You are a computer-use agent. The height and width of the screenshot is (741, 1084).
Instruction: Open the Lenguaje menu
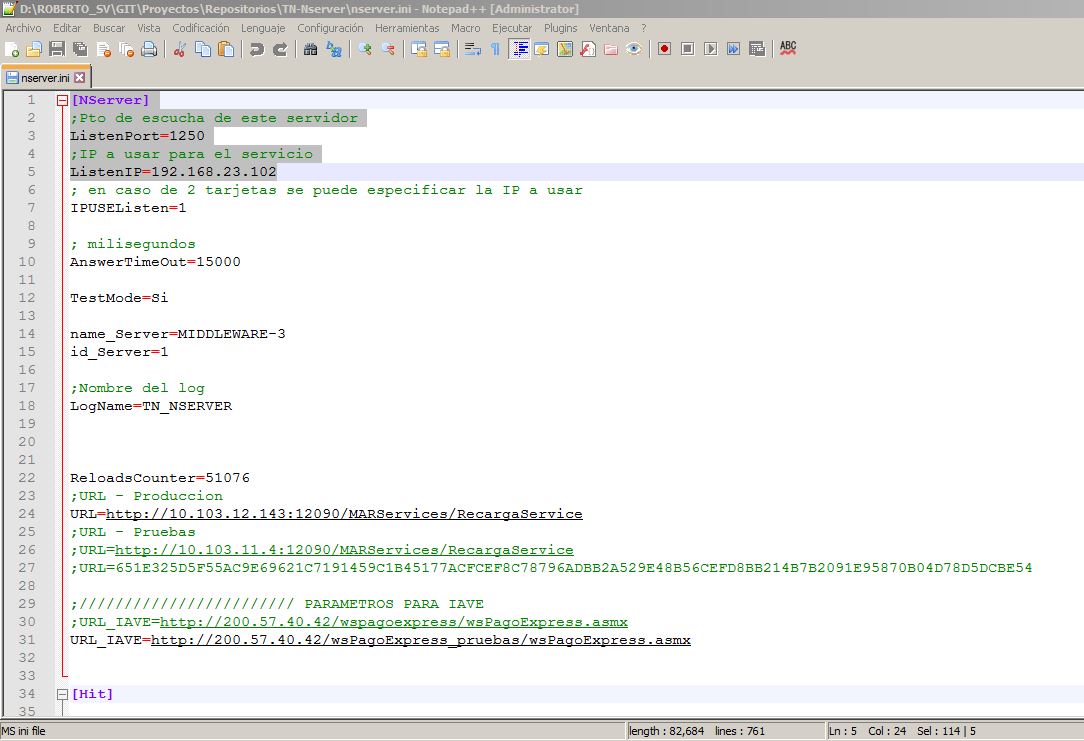[x=263, y=28]
